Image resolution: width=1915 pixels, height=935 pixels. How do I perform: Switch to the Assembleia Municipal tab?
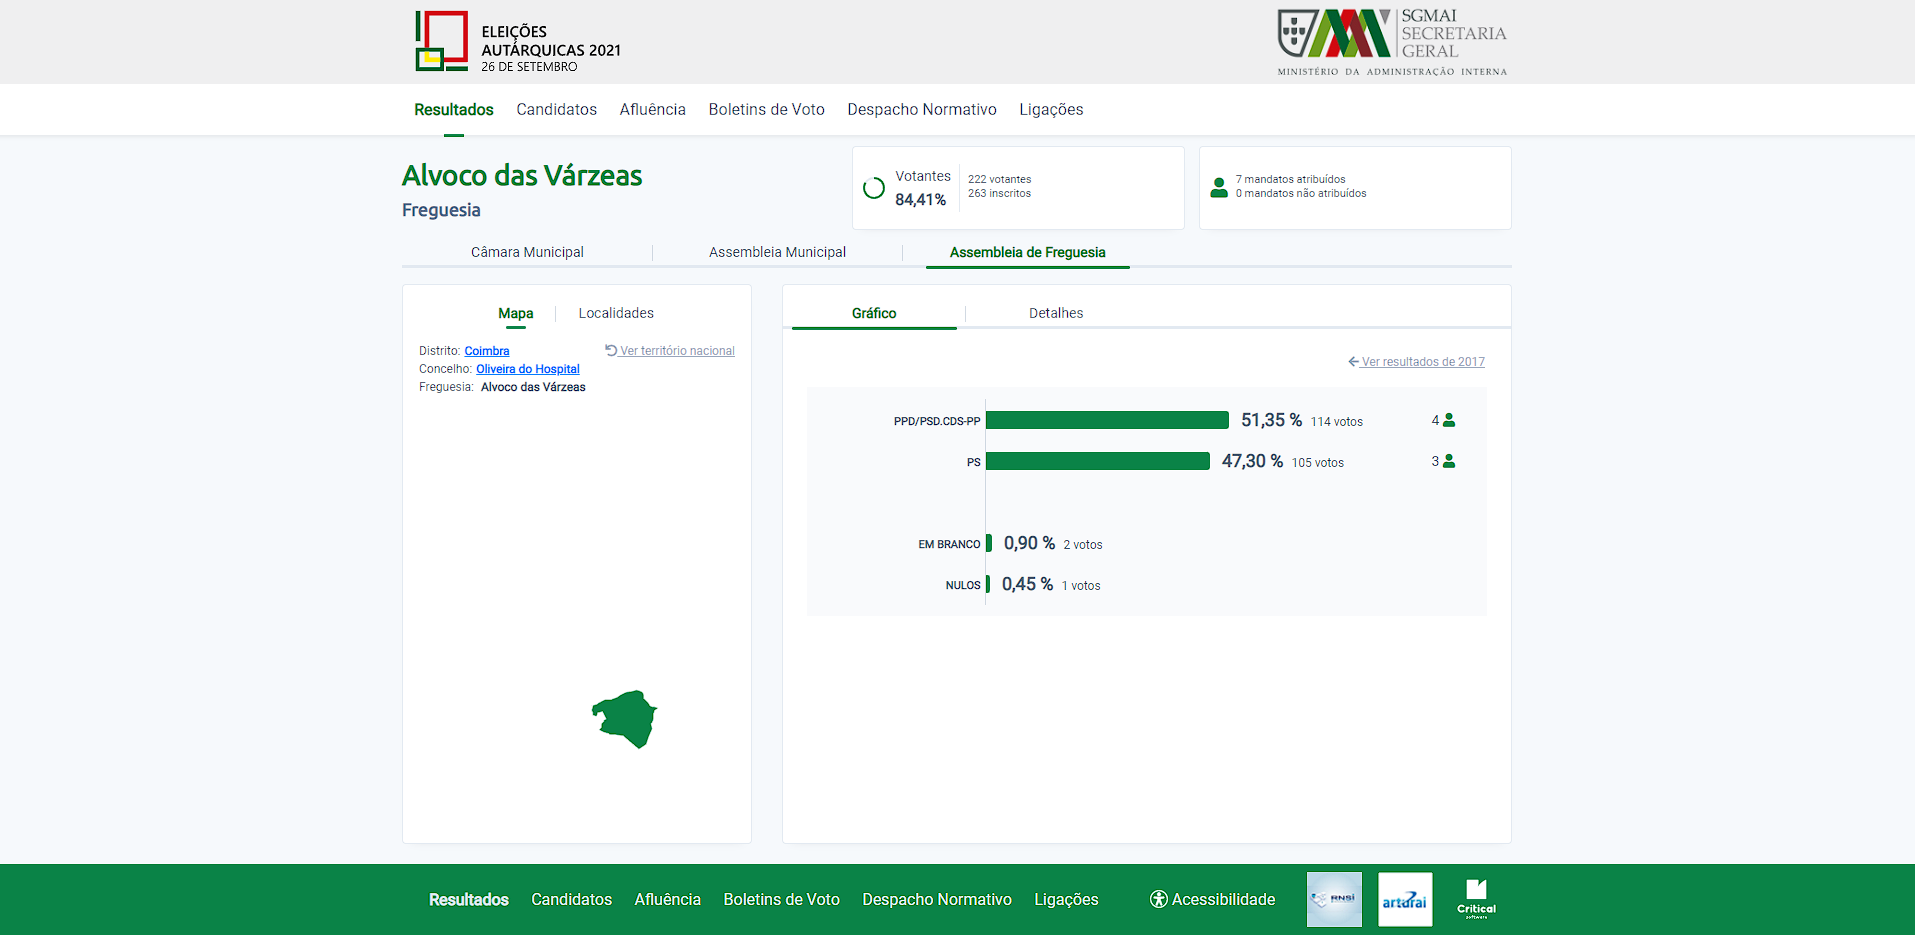click(x=777, y=252)
